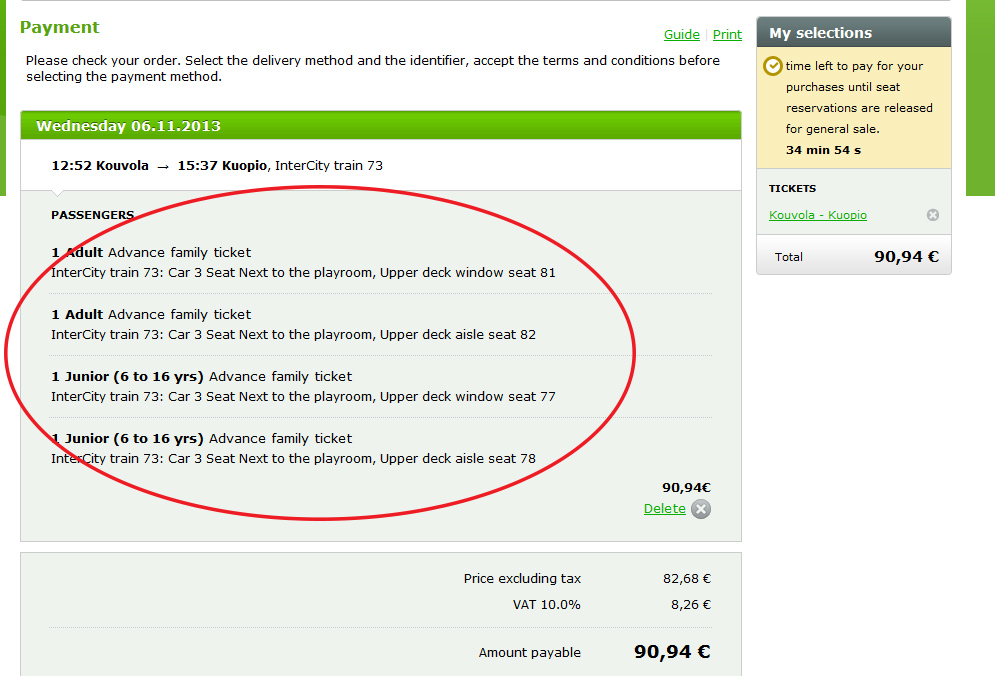The height and width of the screenshot is (676, 995).
Task: Click the My selections panel title
Action: pyautogui.click(x=820, y=33)
